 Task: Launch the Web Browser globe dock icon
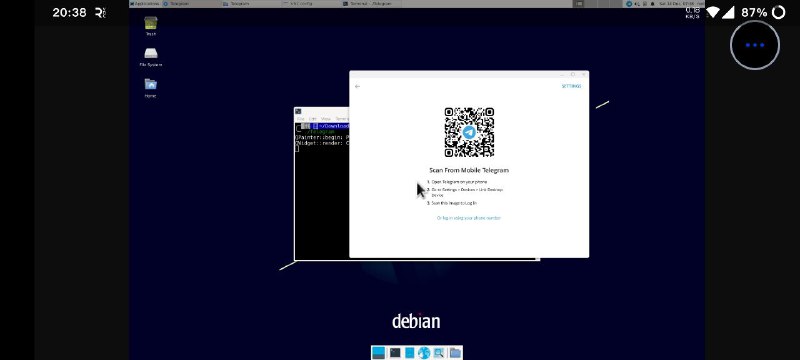pos(424,352)
